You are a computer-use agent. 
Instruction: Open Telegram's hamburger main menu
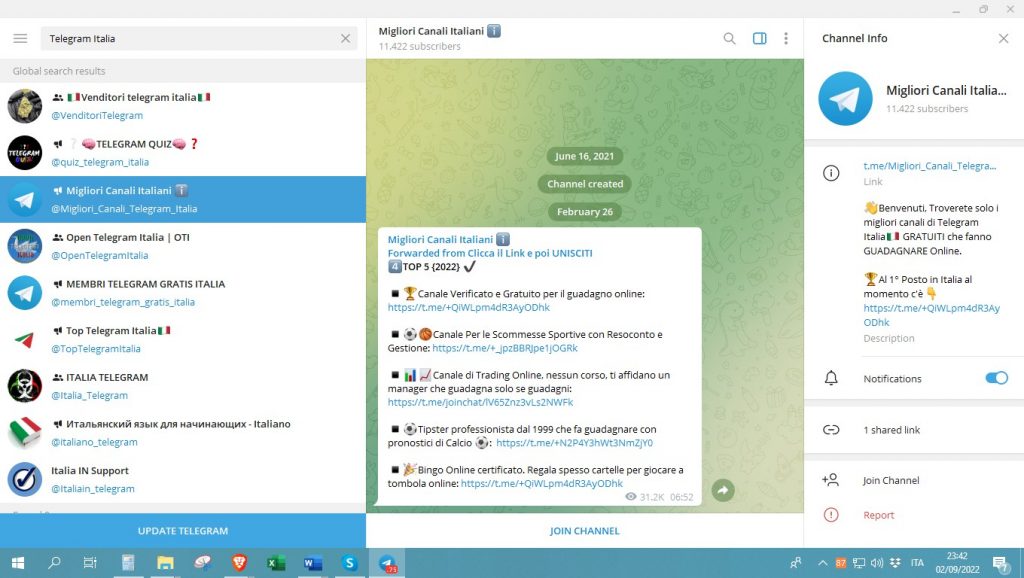19,38
